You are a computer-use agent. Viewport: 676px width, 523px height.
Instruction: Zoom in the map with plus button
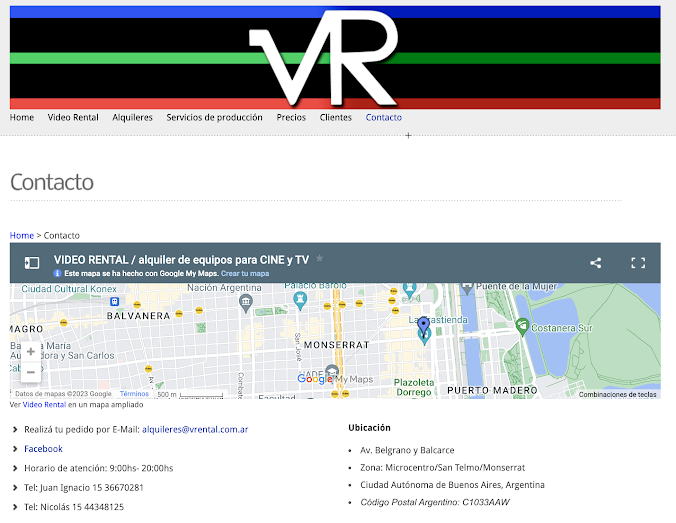[x=31, y=351]
